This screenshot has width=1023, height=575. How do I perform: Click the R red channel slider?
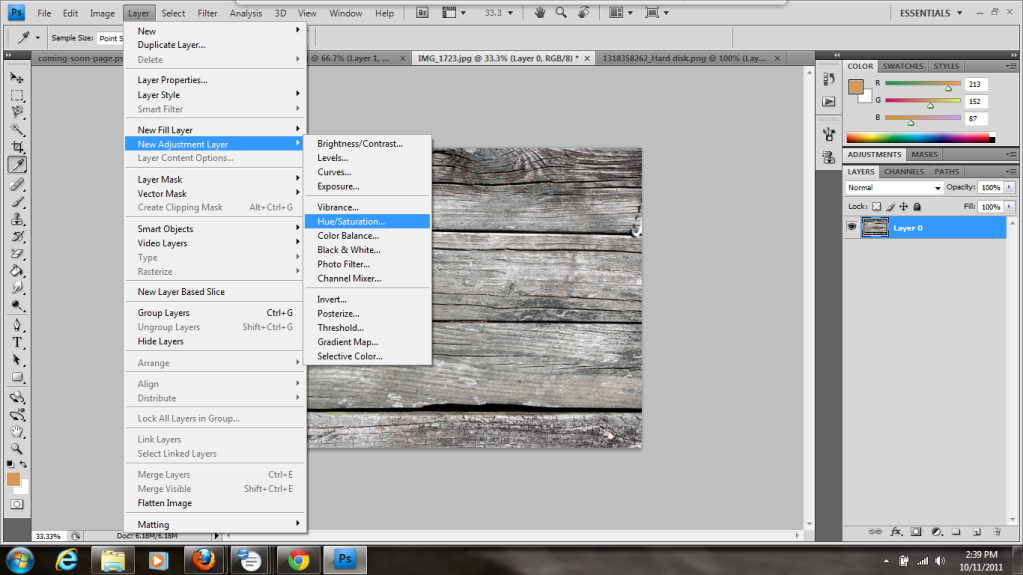point(923,84)
